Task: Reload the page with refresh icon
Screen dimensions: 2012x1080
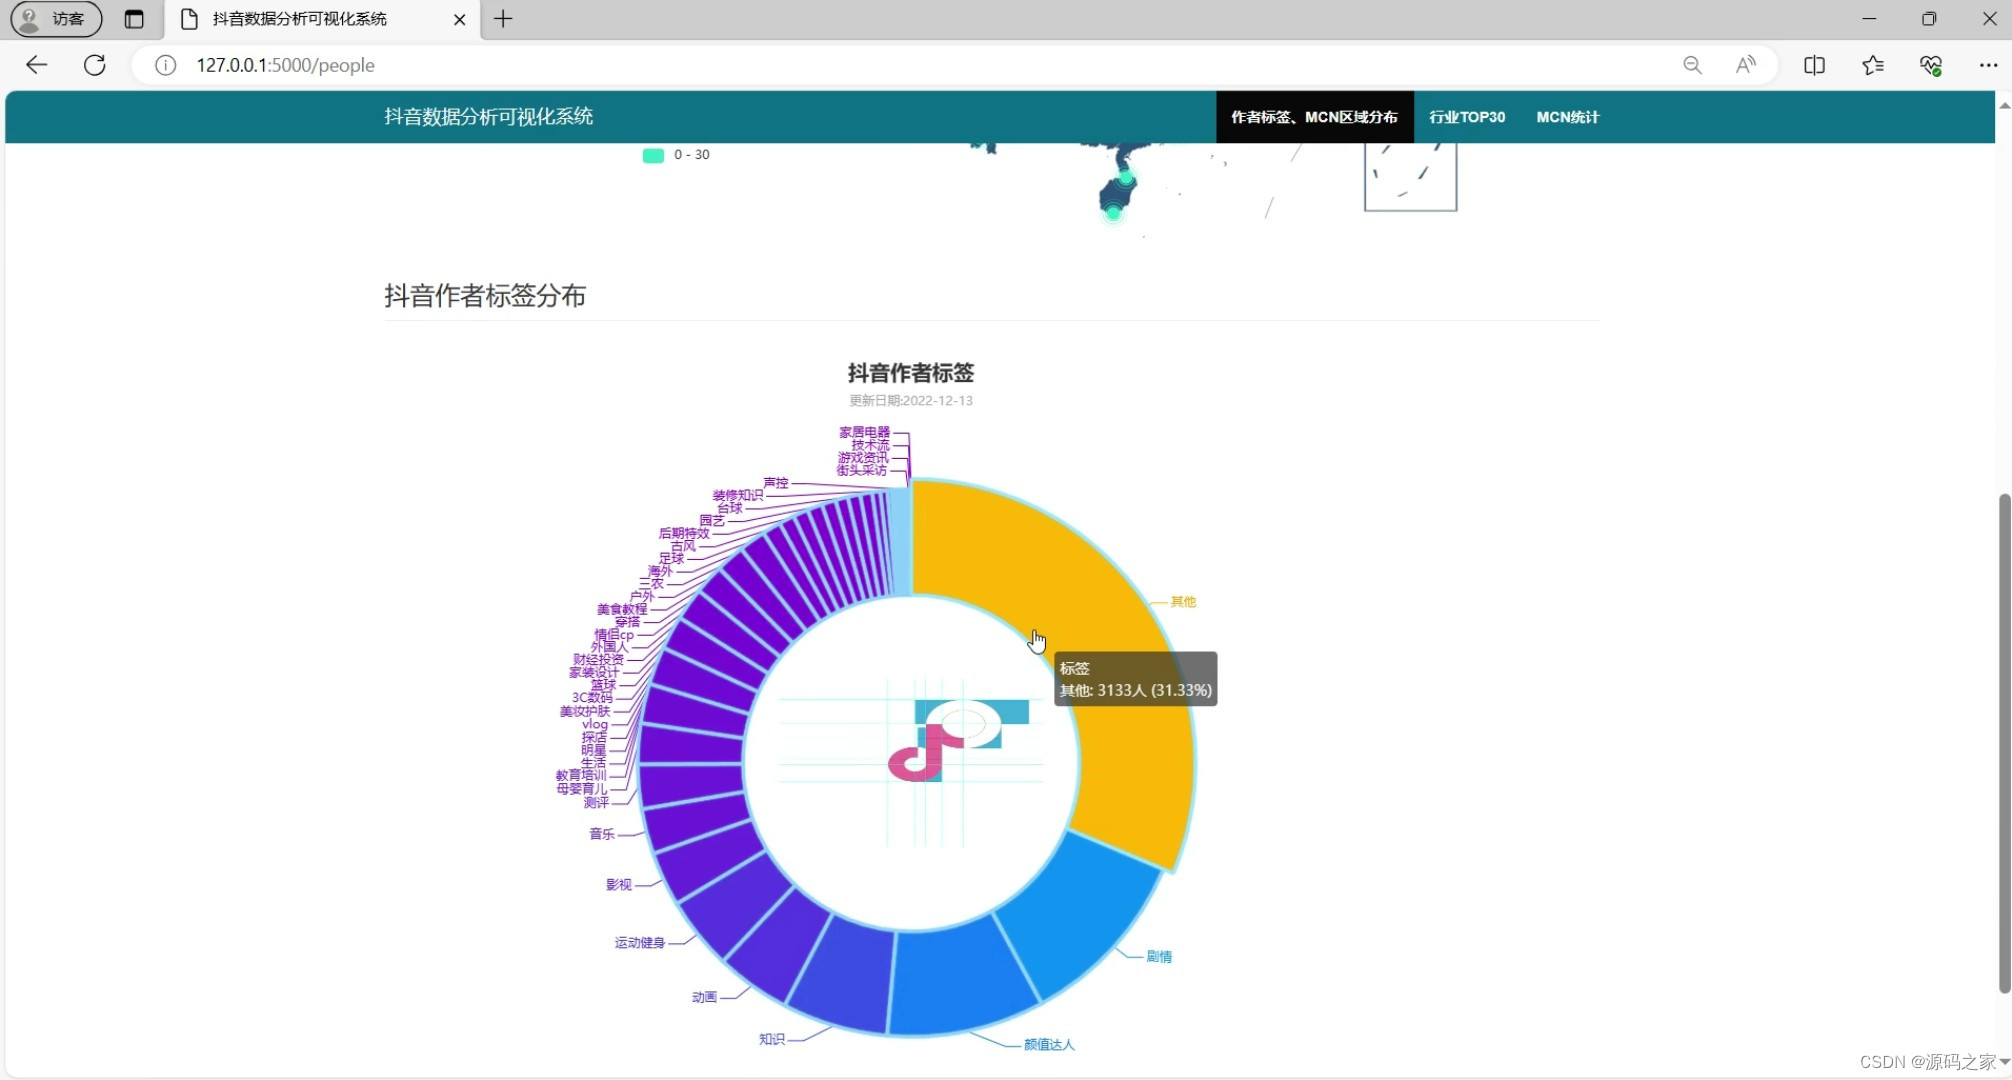Action: 95,65
